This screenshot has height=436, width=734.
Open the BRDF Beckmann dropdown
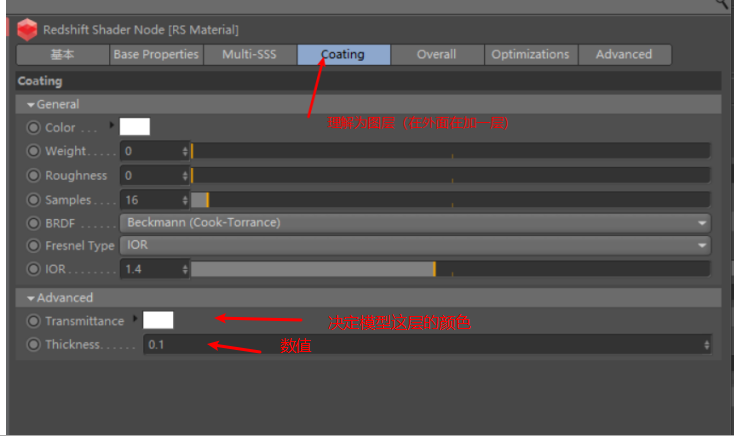415,223
